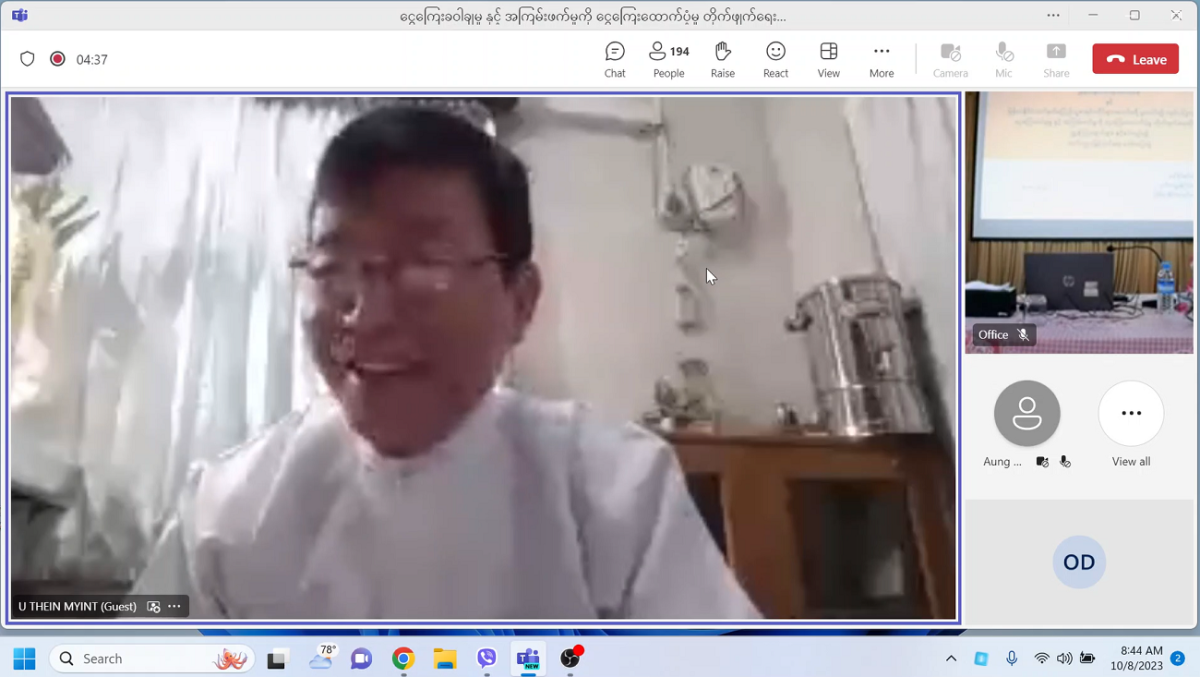
Task: Leave the meeting
Action: (x=1135, y=59)
